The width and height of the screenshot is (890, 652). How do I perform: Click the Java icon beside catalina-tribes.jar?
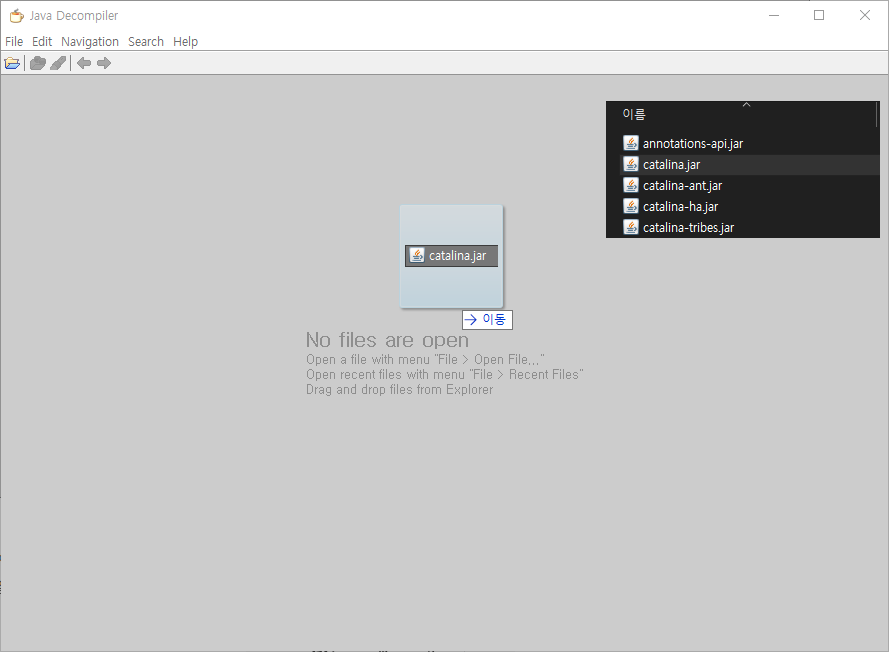631,227
